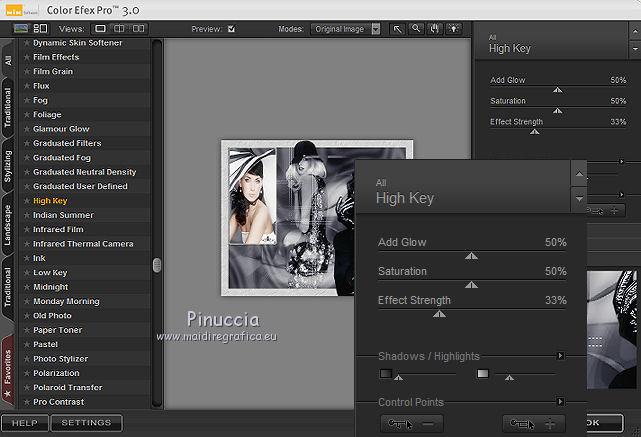Activate the pan hand tool
Screen dimensions: 641x437
[435, 29]
